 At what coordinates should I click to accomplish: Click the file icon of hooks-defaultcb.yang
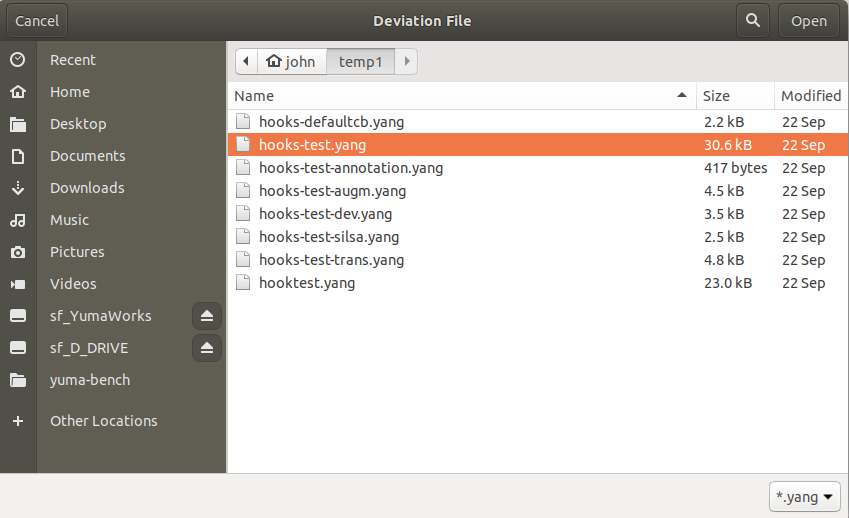click(x=243, y=121)
